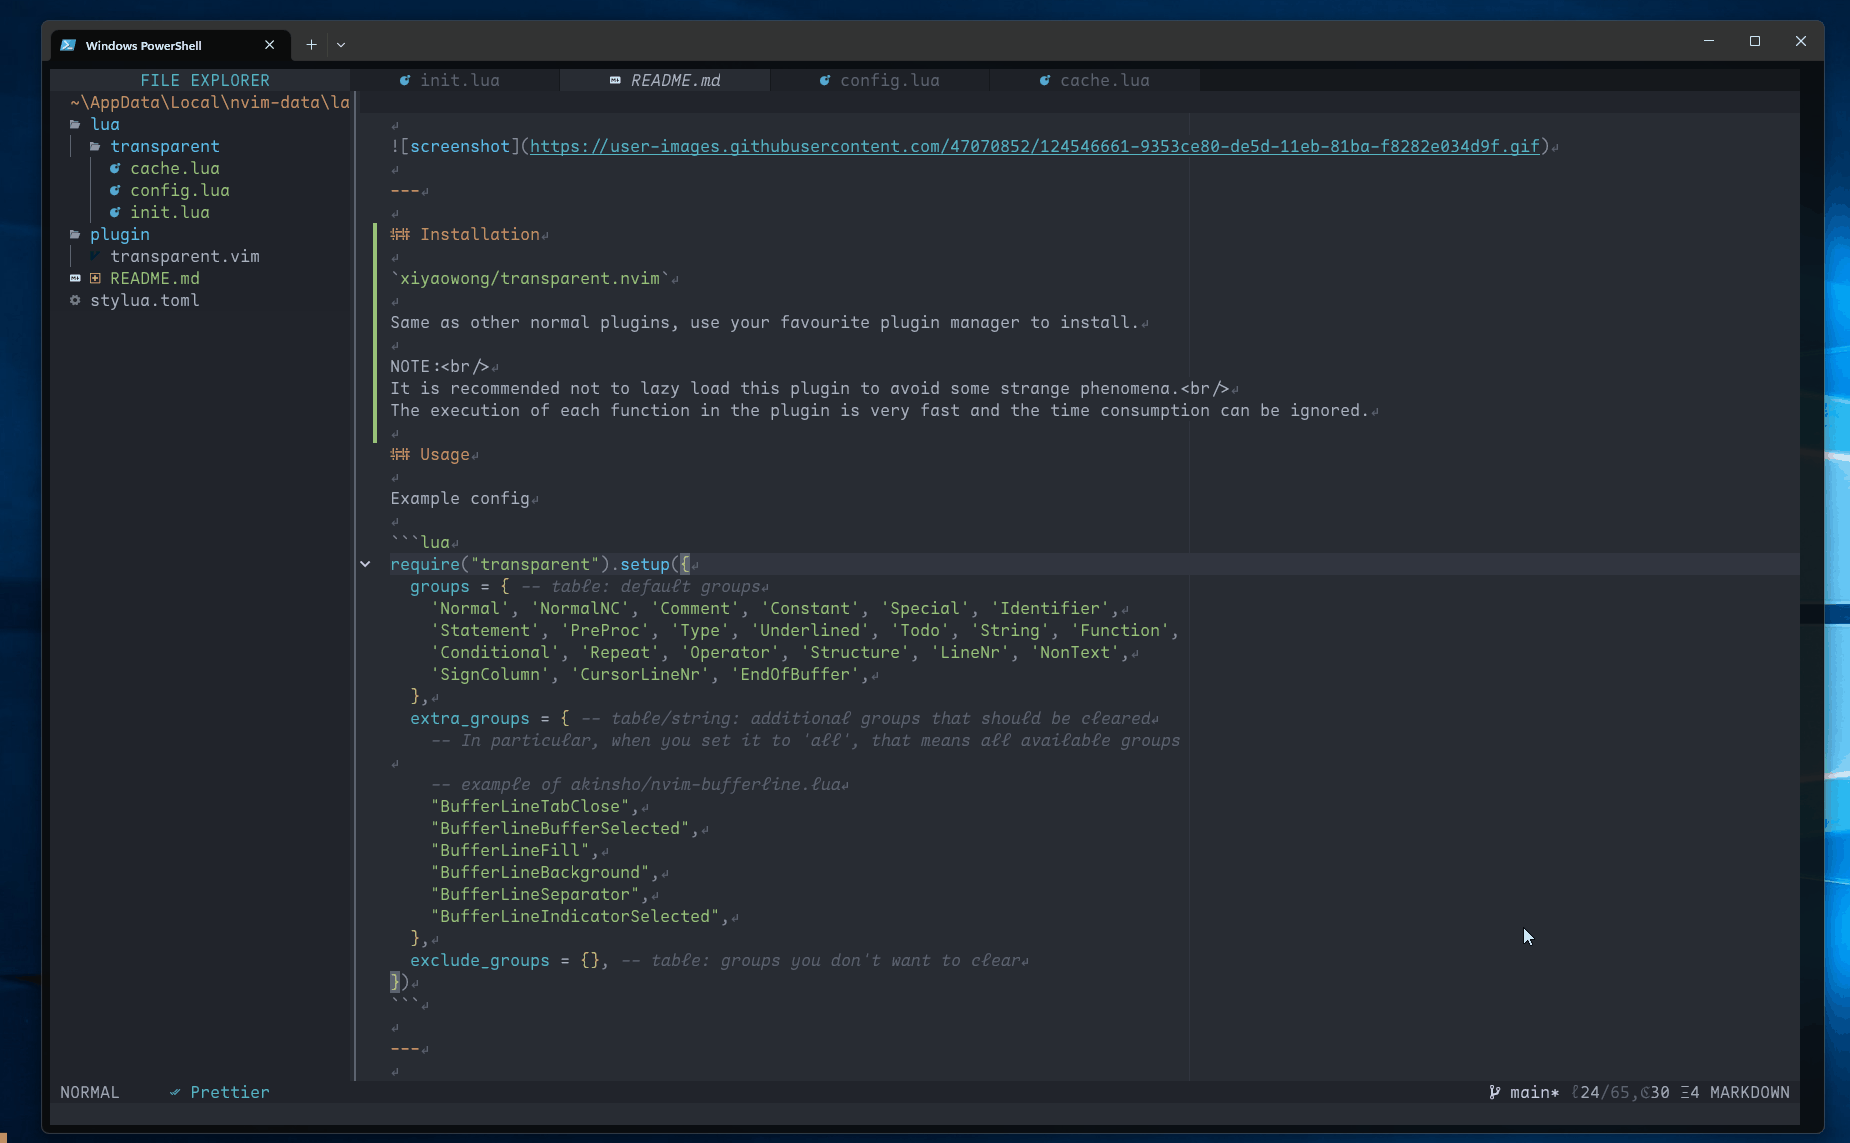The image size is (1850, 1143).
Task: Click the xiyaowong/transparent.nvim inline code
Action: [x=530, y=279]
